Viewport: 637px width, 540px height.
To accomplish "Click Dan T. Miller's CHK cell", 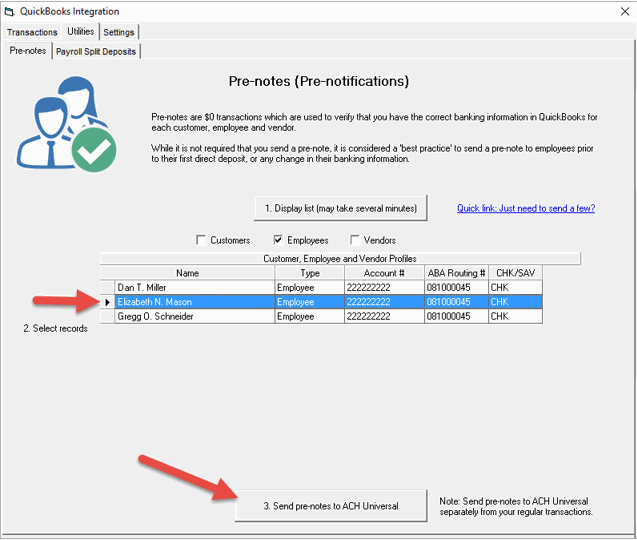I will tap(515, 287).
